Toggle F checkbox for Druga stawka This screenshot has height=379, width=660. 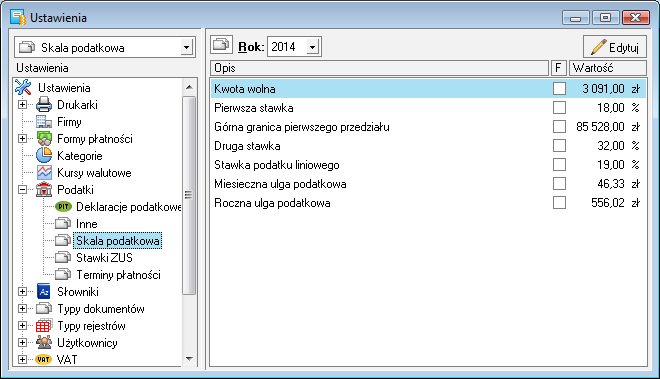[559, 146]
